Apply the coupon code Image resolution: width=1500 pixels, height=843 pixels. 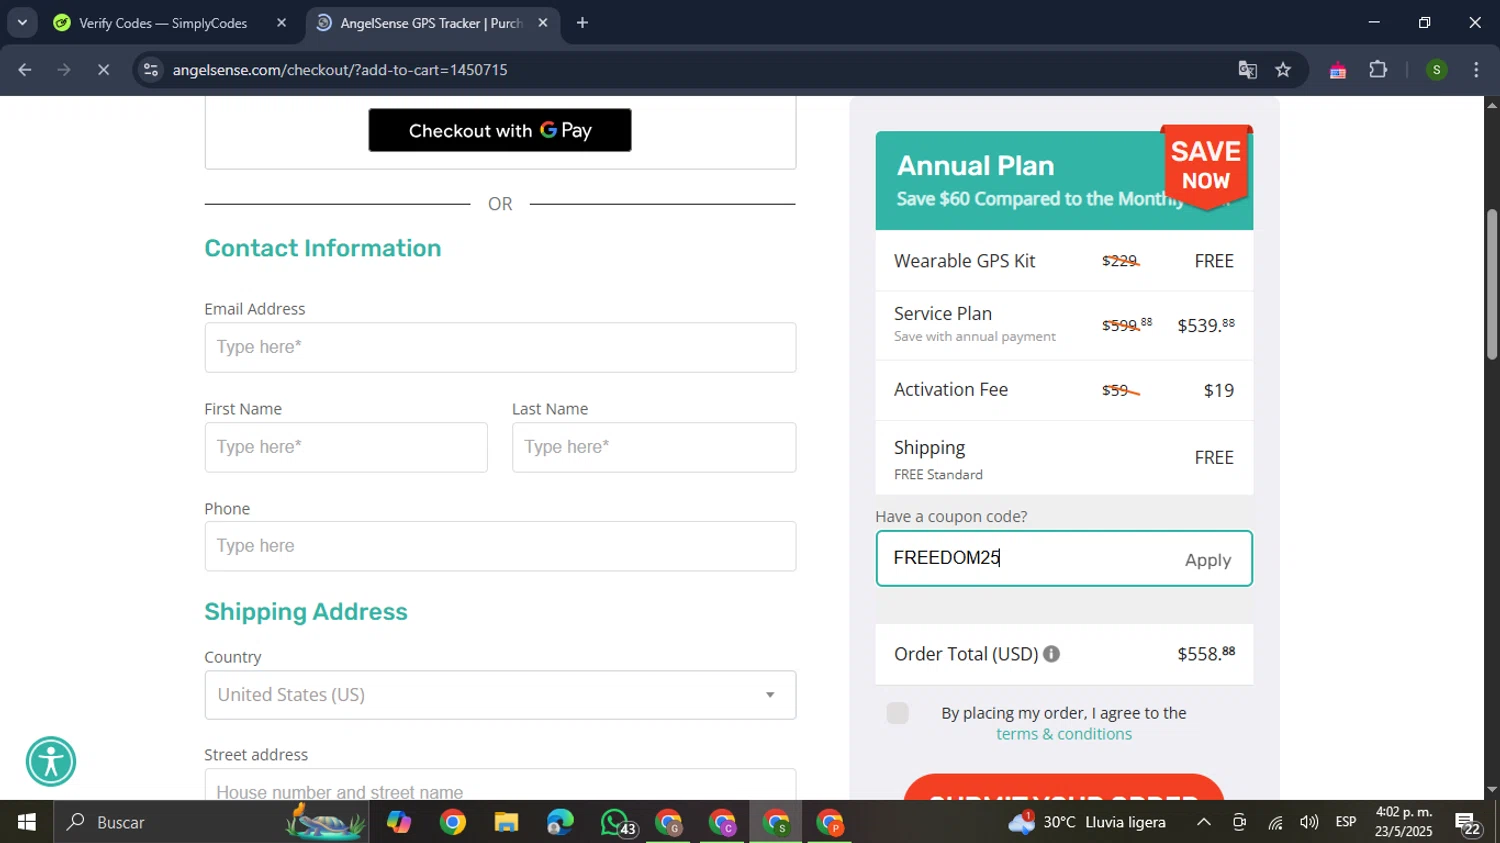(1207, 560)
